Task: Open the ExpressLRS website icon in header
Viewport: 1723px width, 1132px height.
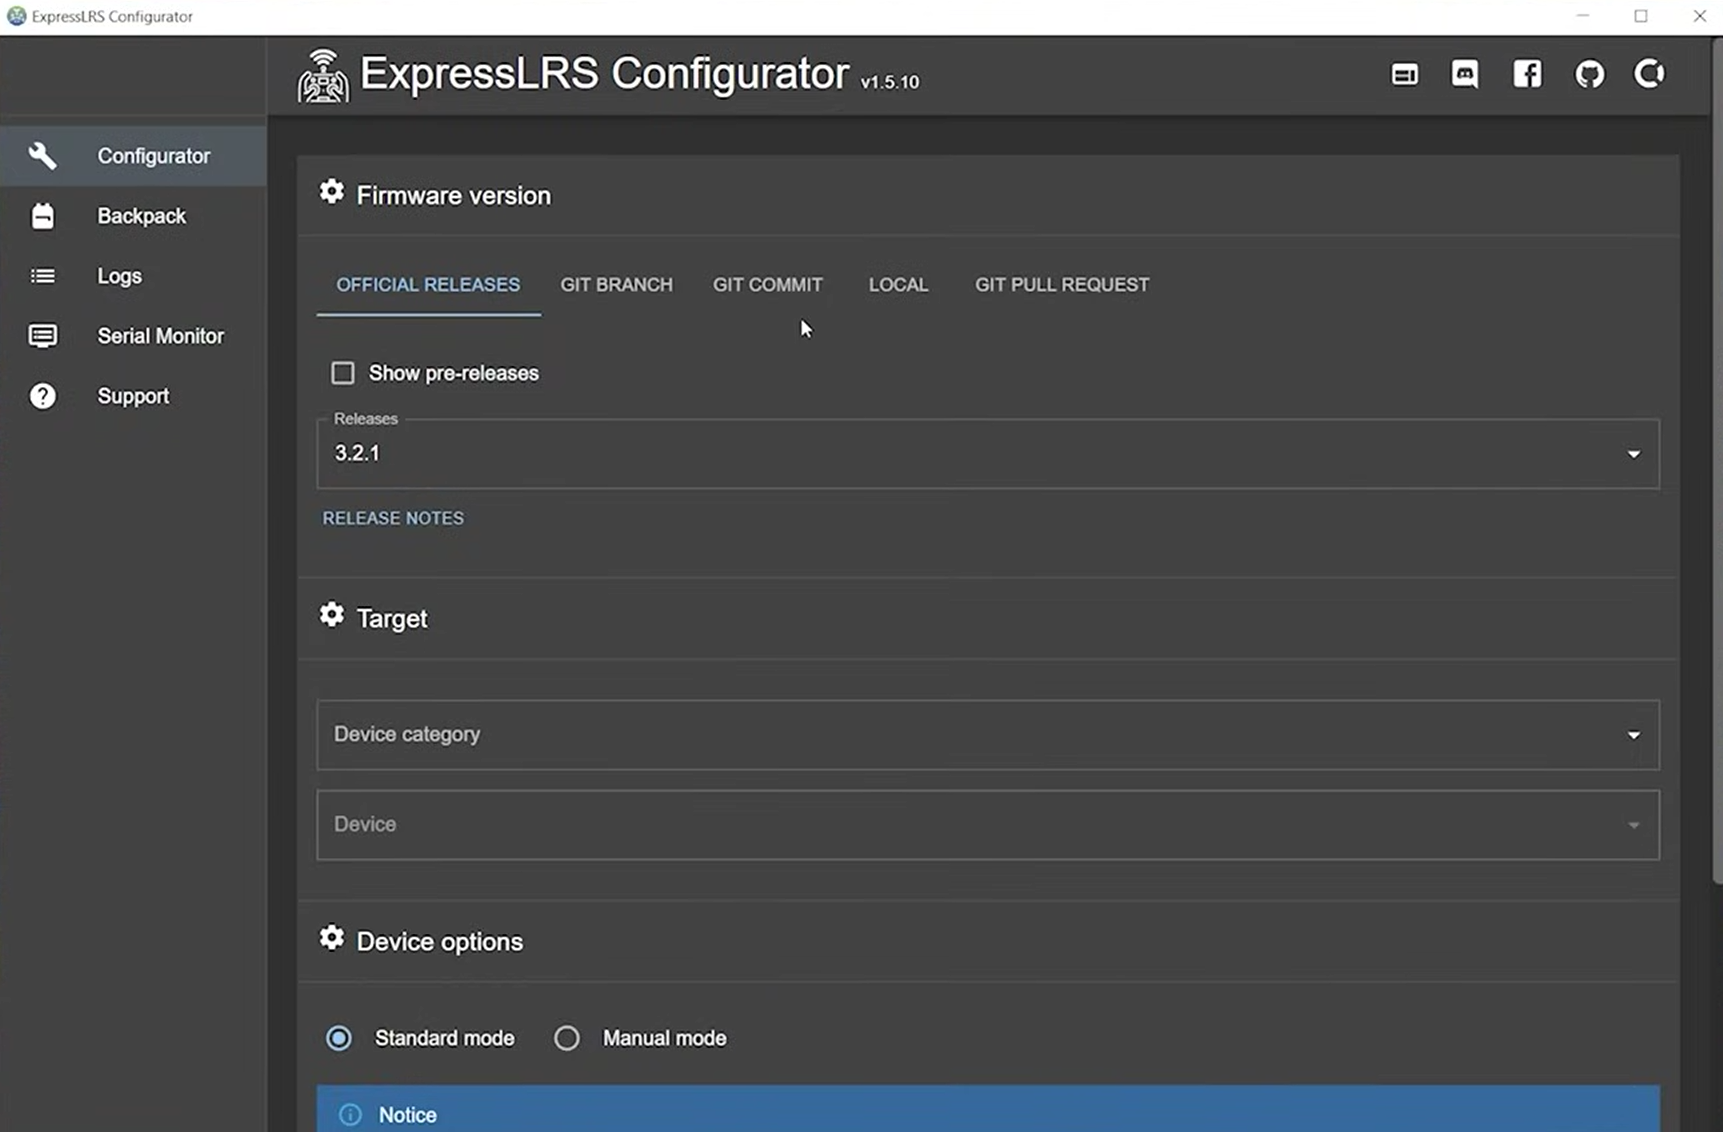Action: coord(1405,74)
